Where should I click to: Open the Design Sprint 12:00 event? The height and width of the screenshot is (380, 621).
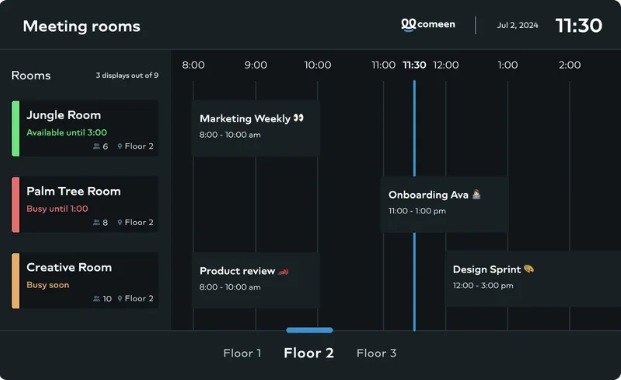tap(533, 279)
